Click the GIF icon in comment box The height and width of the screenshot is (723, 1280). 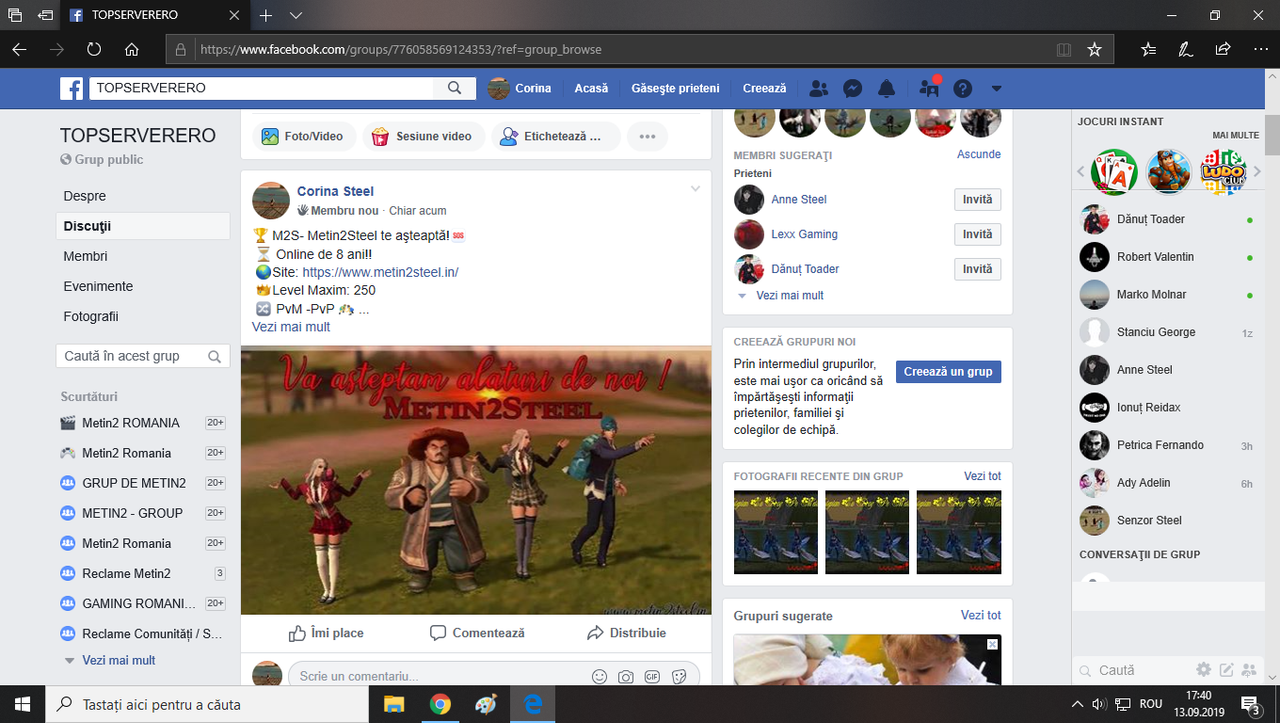(652, 677)
